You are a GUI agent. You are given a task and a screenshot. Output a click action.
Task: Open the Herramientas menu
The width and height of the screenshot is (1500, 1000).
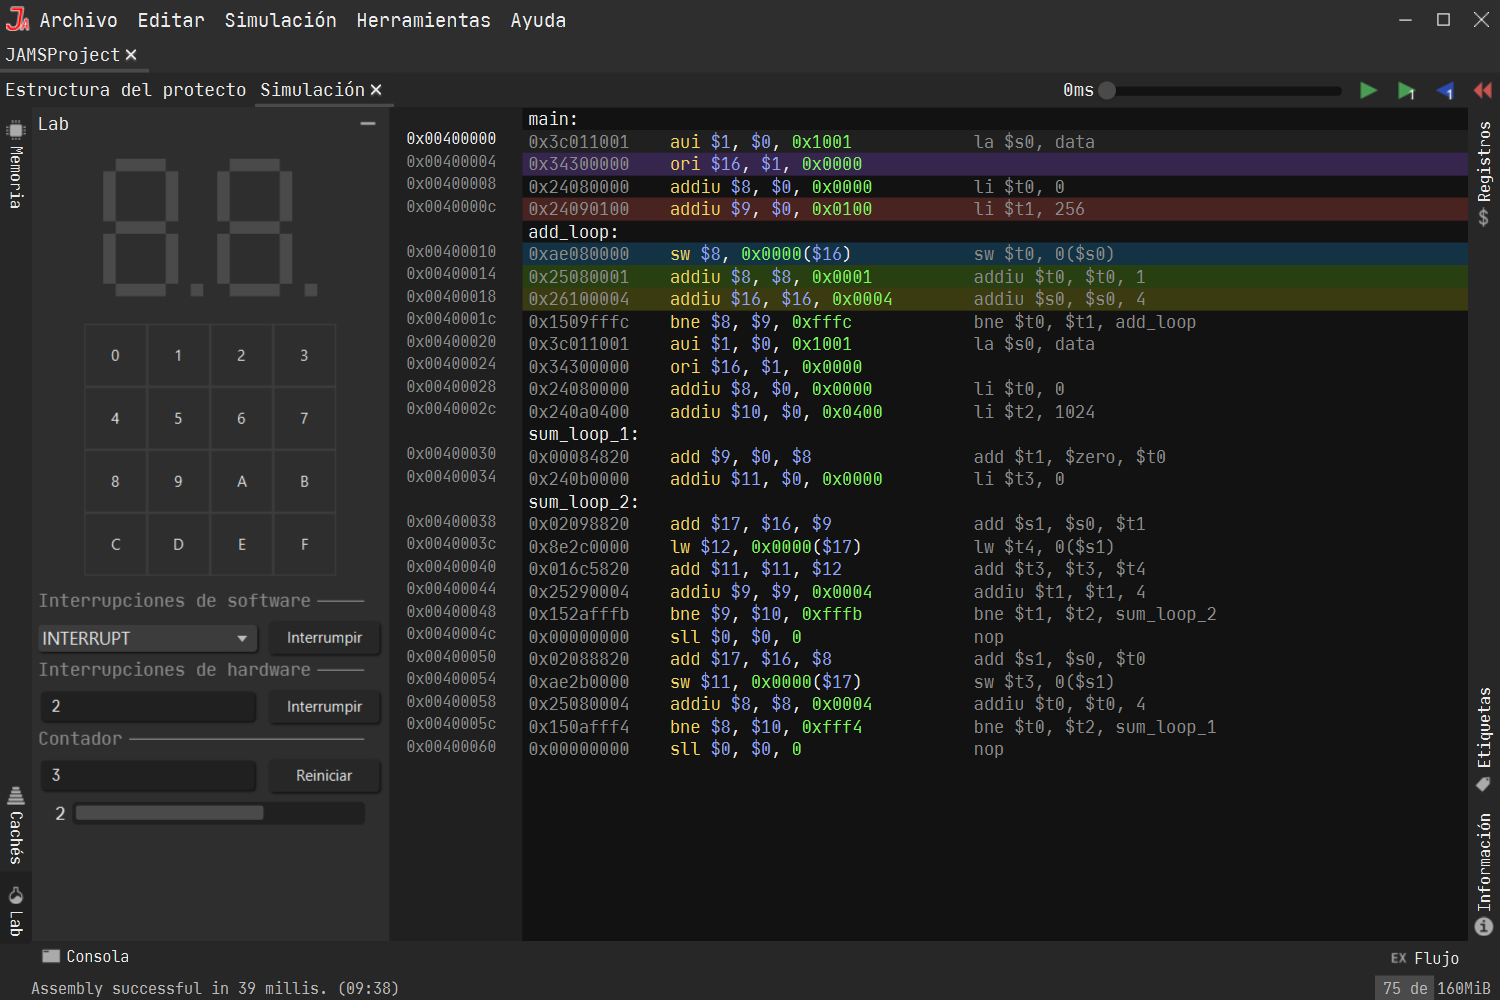(423, 20)
